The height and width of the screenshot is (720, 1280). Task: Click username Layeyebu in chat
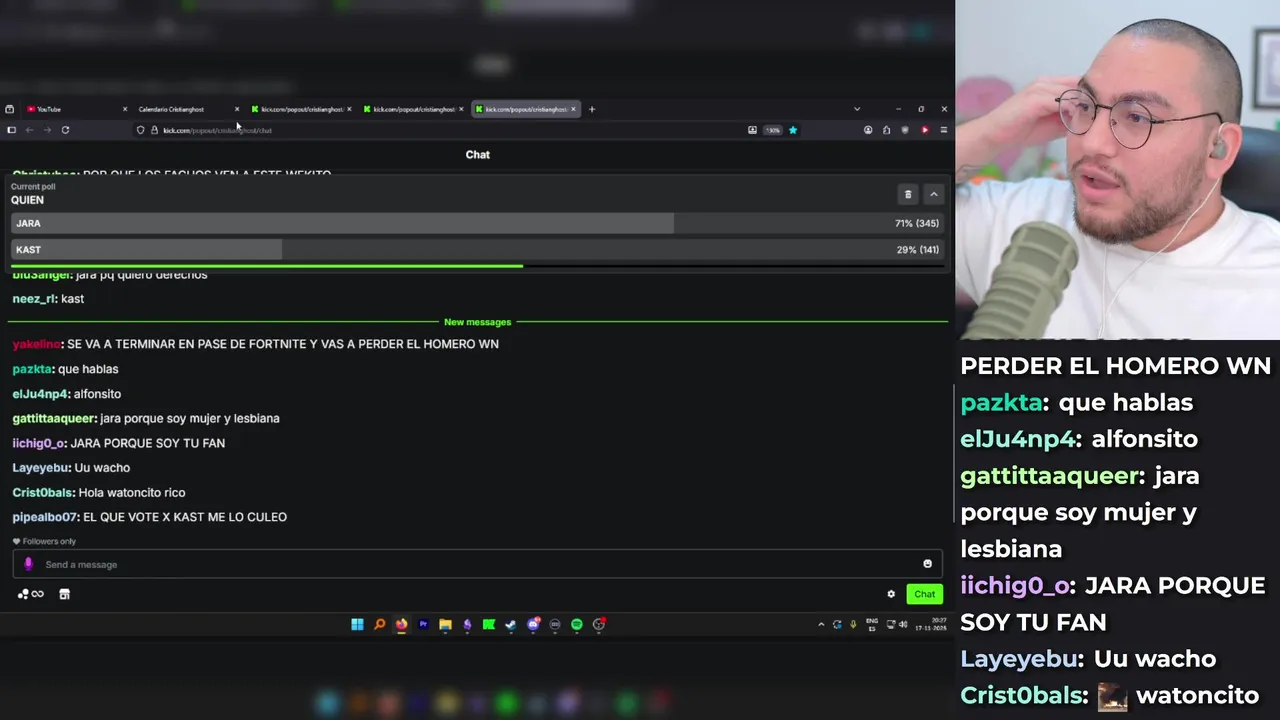click(x=41, y=467)
